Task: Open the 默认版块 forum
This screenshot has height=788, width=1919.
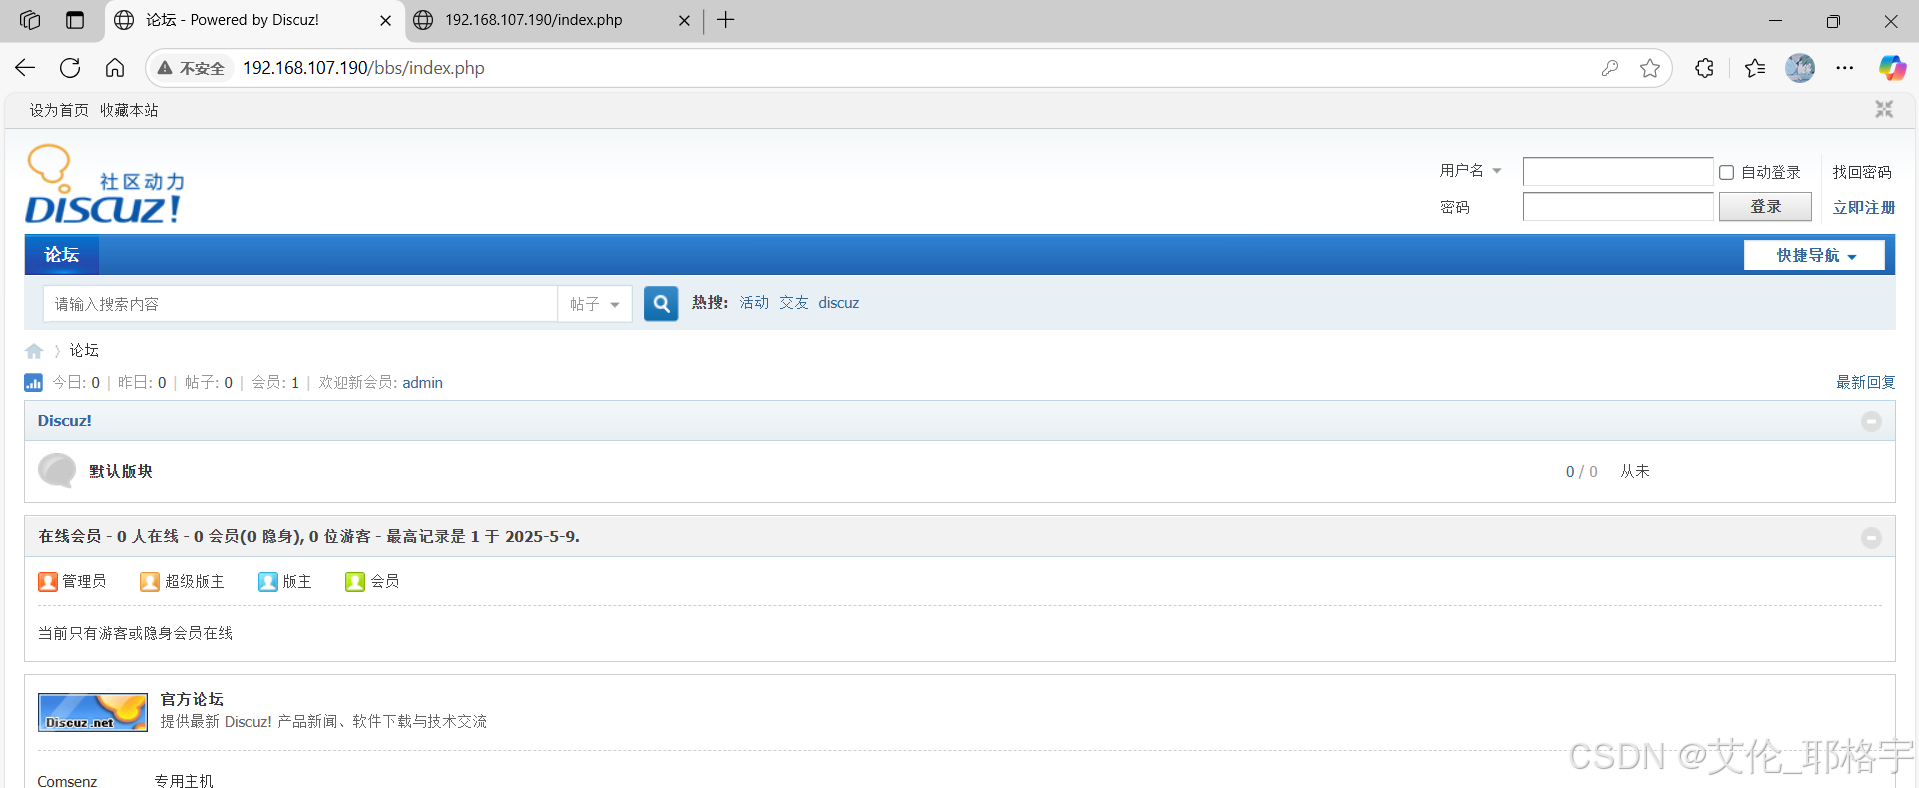Action: coord(121,471)
